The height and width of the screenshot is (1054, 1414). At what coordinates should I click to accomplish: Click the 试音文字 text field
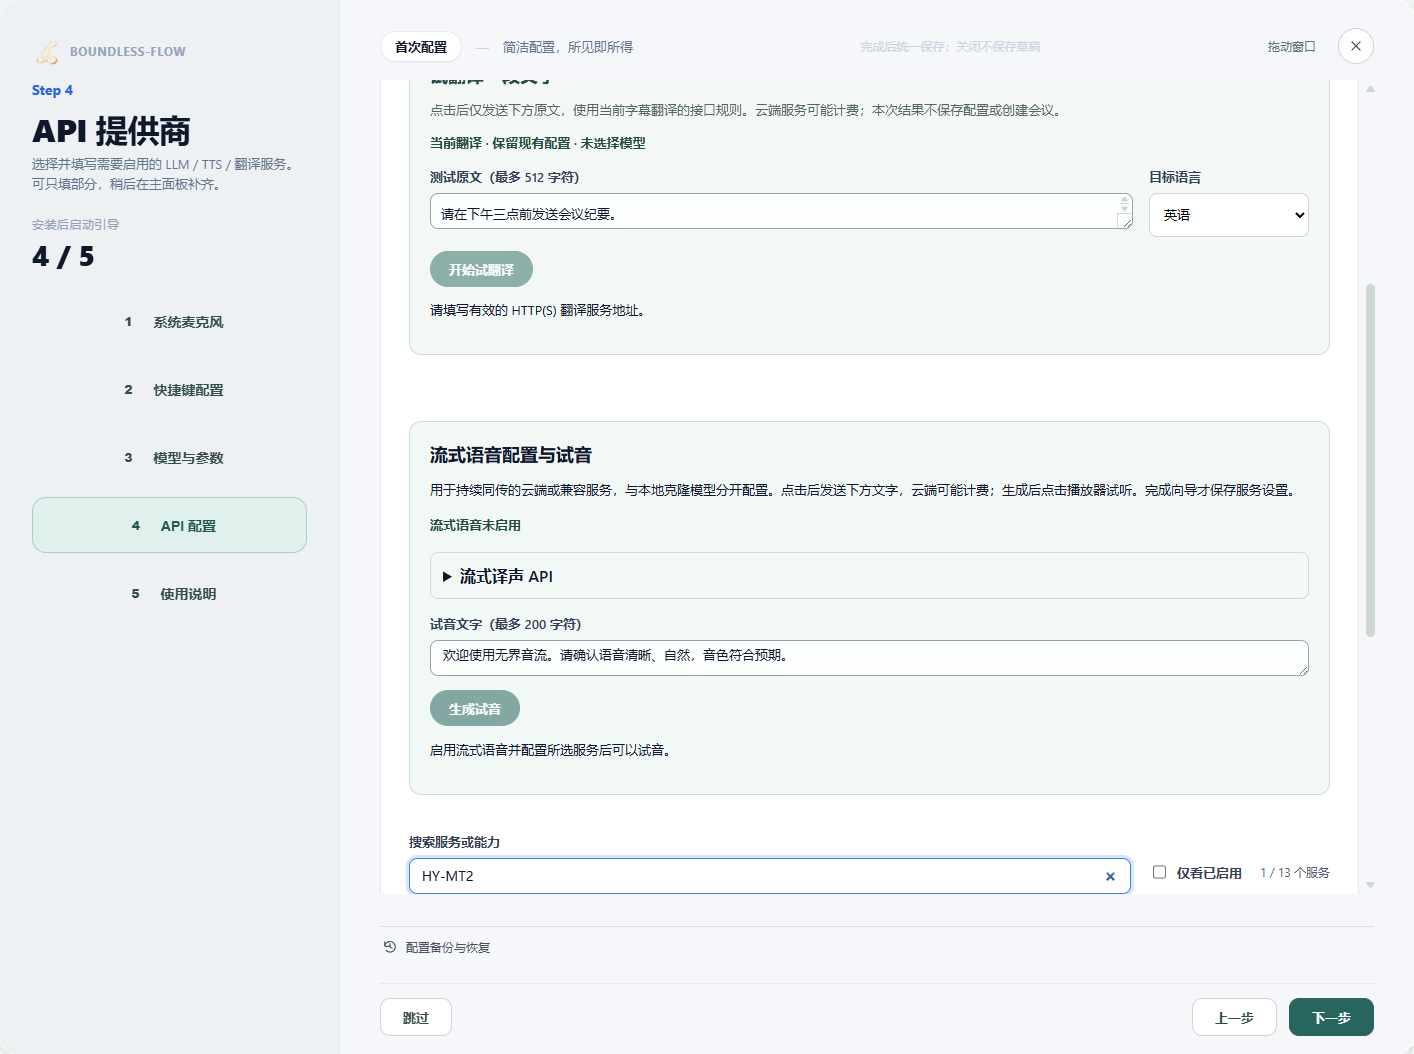click(869, 658)
